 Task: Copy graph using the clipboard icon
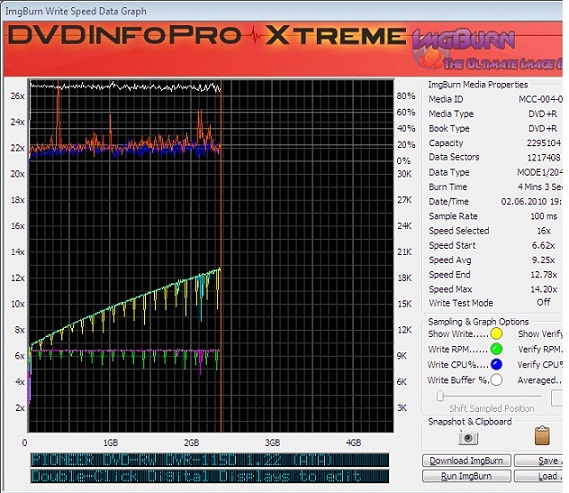(542, 435)
